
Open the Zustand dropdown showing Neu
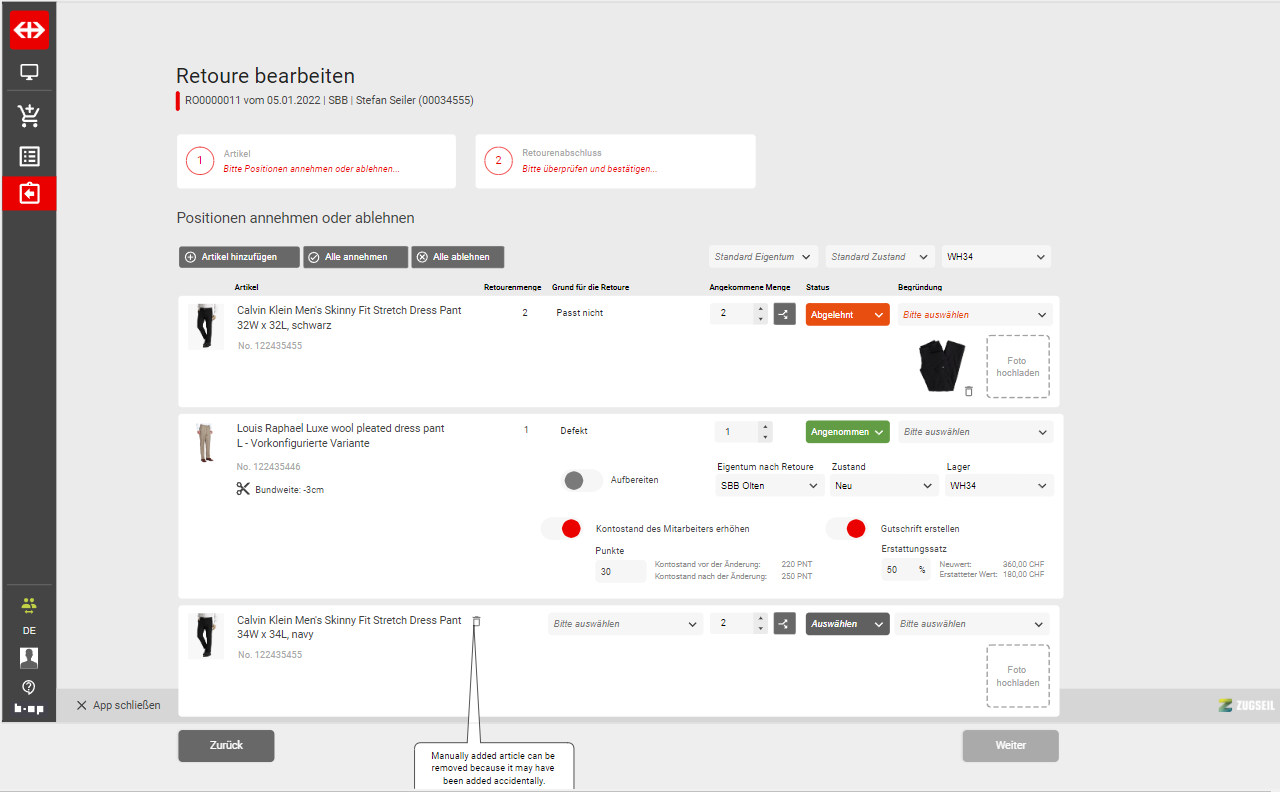(x=885, y=486)
